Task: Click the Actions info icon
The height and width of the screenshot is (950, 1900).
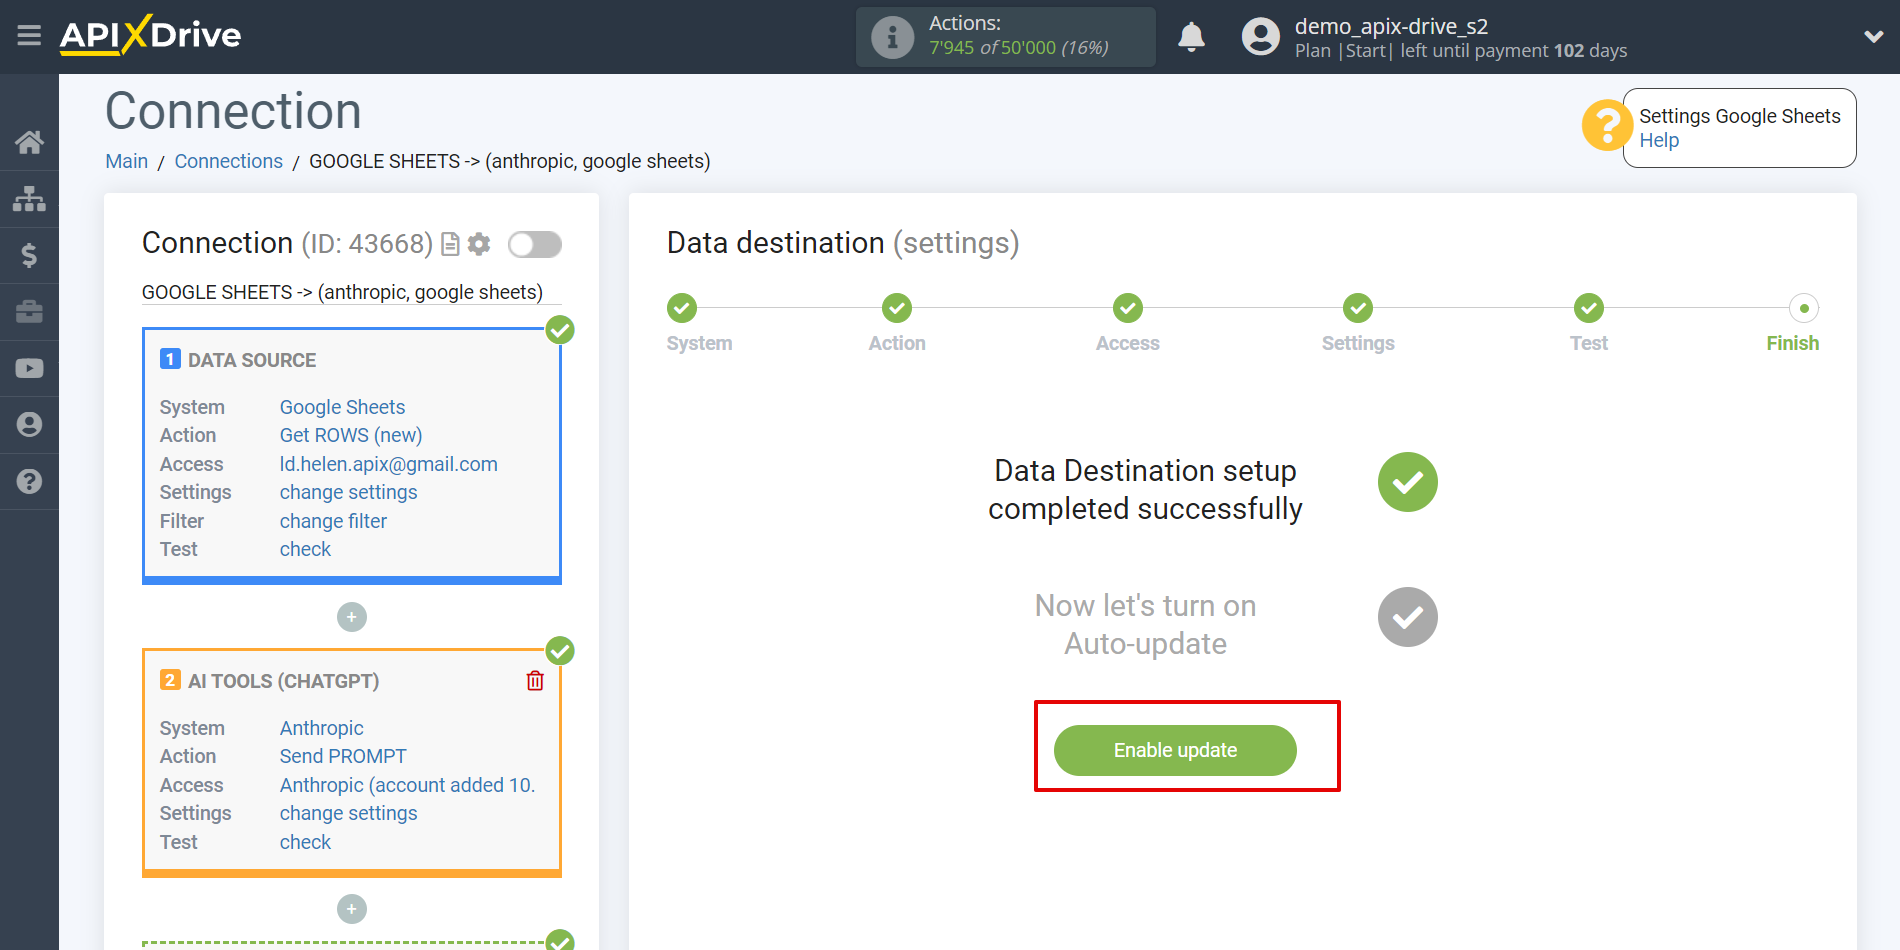Action: tap(892, 37)
